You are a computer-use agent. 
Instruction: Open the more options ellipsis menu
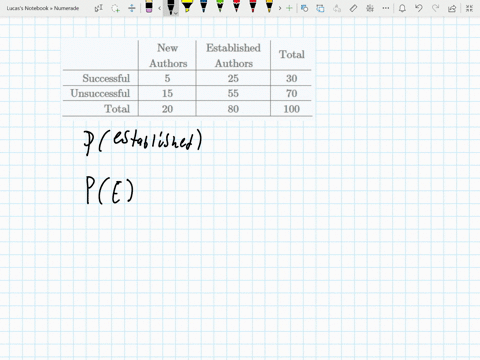[x=386, y=8]
